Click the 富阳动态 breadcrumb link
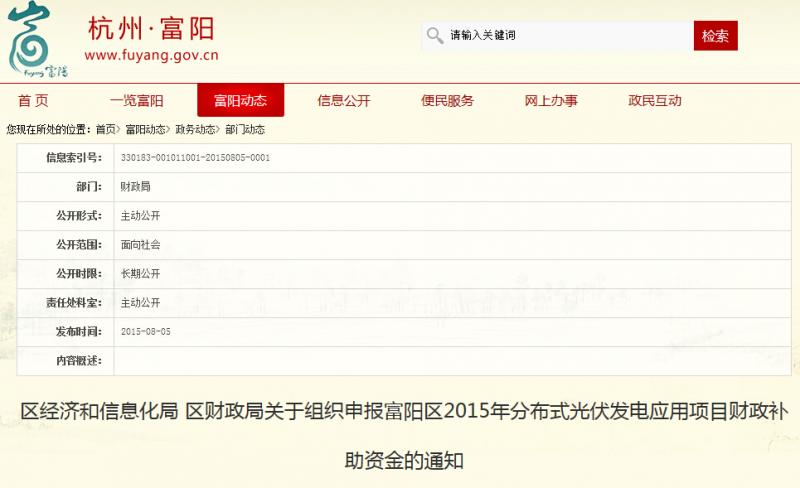Viewport: 800px width, 488px height. click(145, 130)
